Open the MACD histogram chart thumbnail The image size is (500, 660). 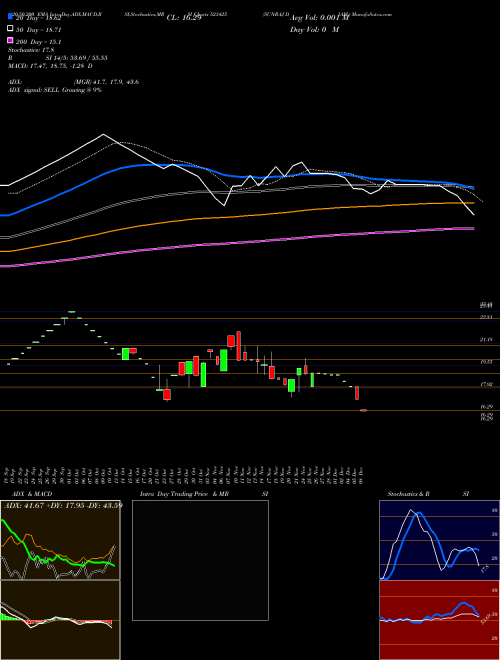pos(60,620)
